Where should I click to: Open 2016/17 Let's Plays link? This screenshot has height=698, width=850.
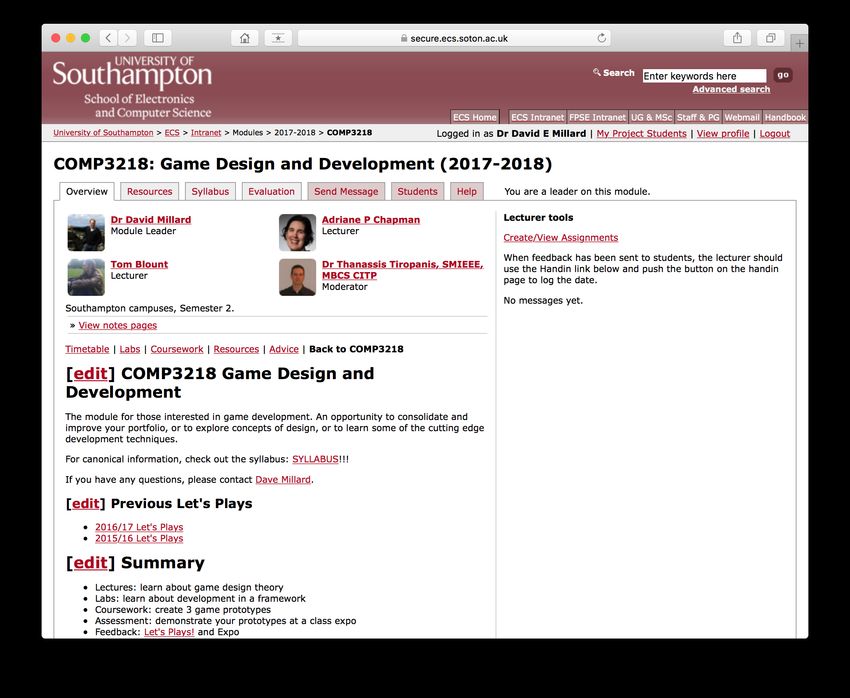[139, 527]
